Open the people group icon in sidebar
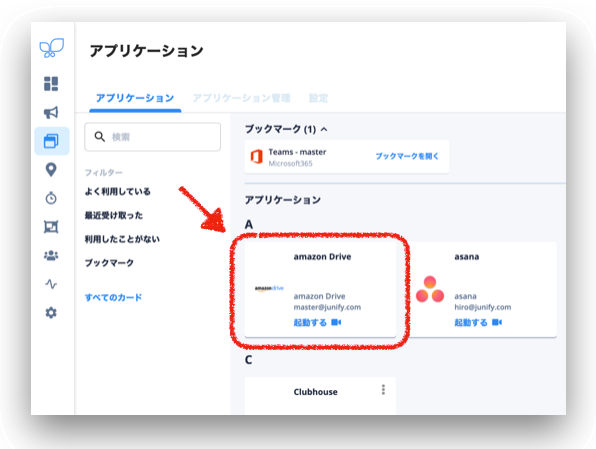Image resolution: width=596 pixels, height=449 pixels. point(51,255)
